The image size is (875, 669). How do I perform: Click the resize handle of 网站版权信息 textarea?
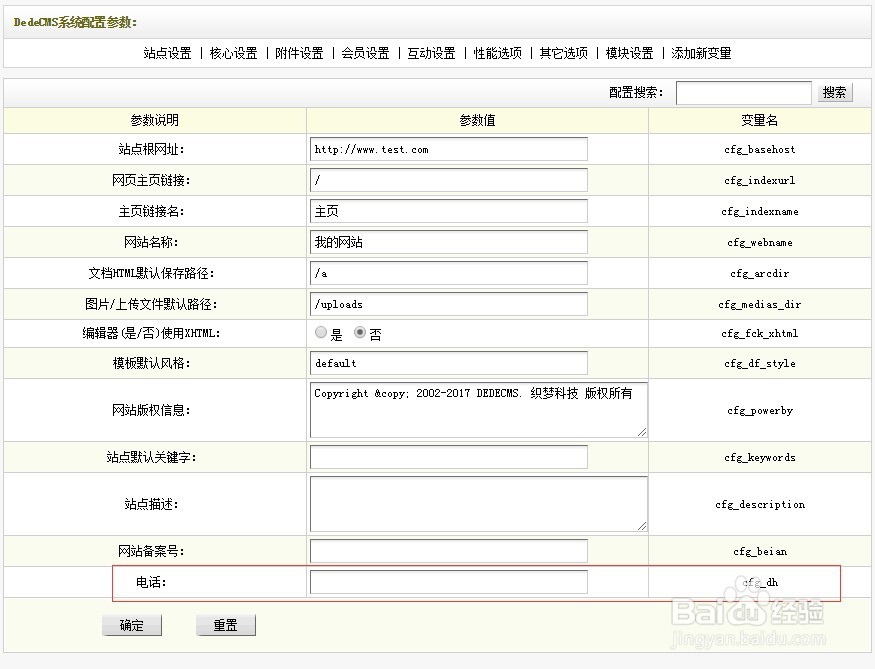642,432
